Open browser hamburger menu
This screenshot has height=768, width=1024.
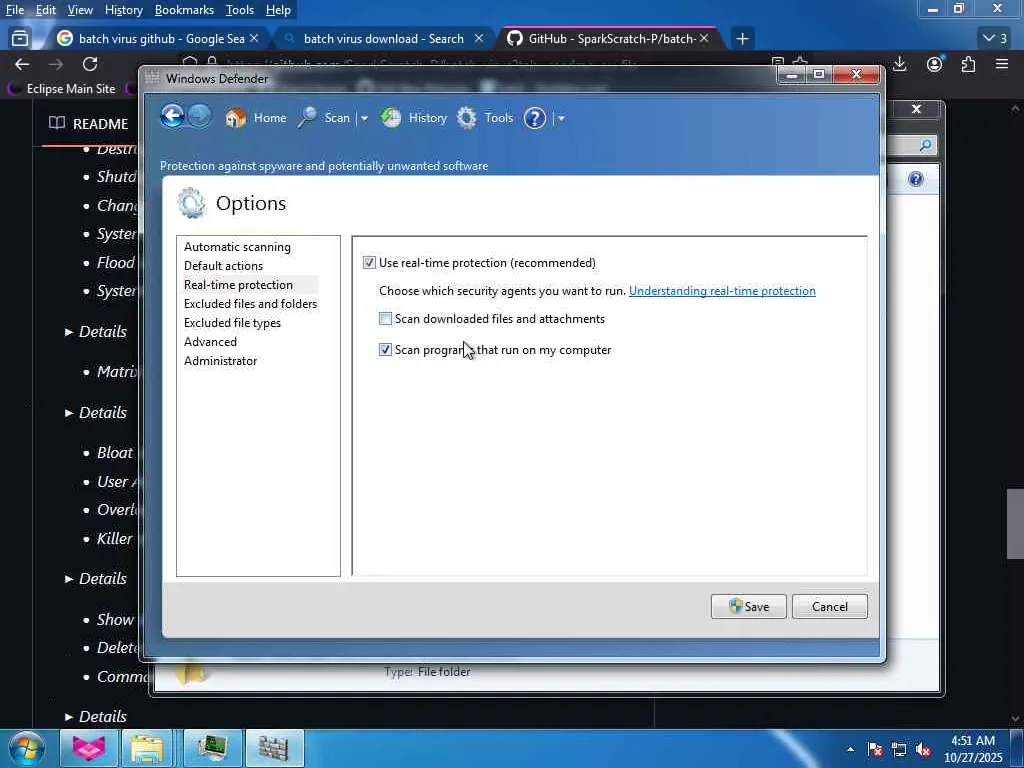tap(1002, 64)
